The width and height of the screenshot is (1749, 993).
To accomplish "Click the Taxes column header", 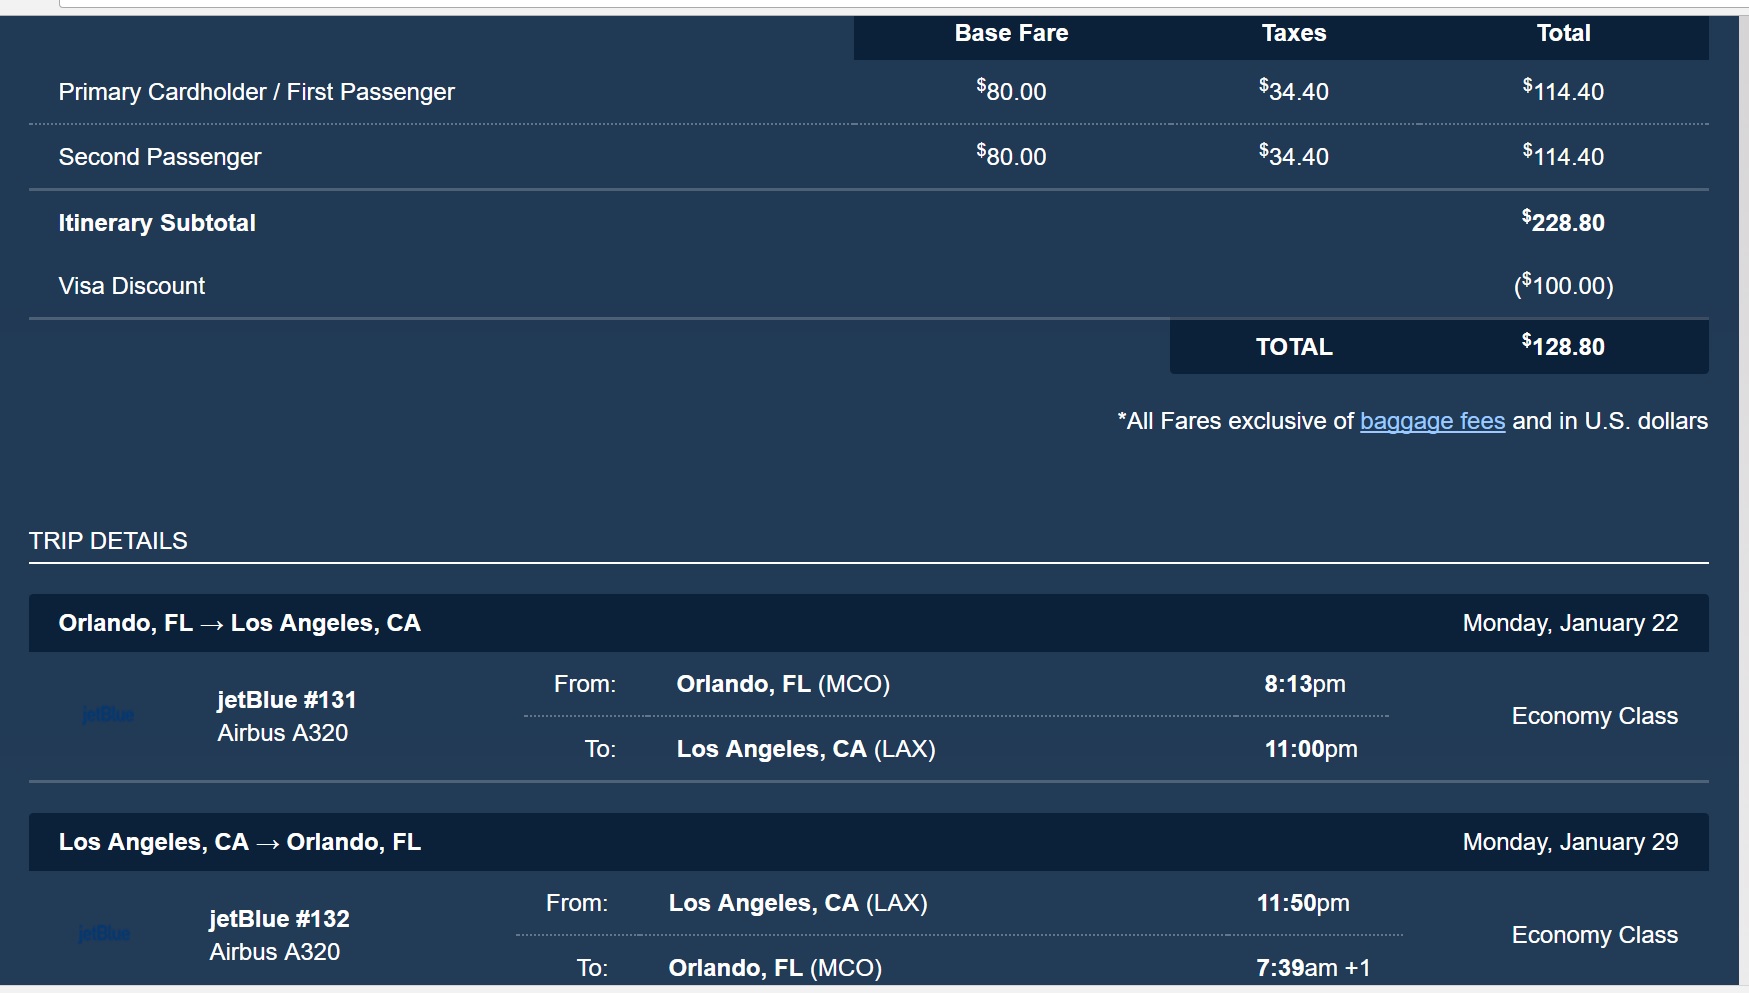I will 1293,33.
